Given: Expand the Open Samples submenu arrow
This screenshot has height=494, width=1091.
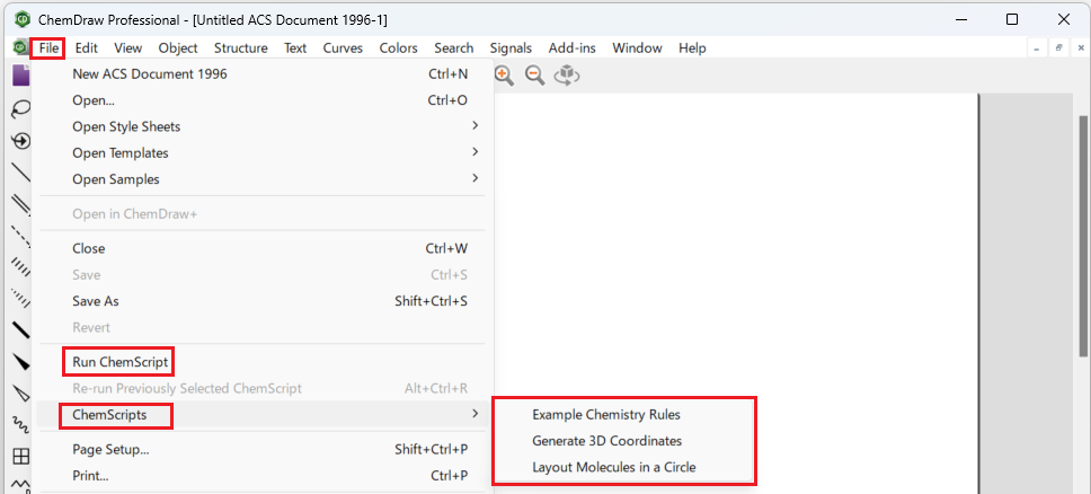Looking at the screenshot, I should tap(475, 178).
